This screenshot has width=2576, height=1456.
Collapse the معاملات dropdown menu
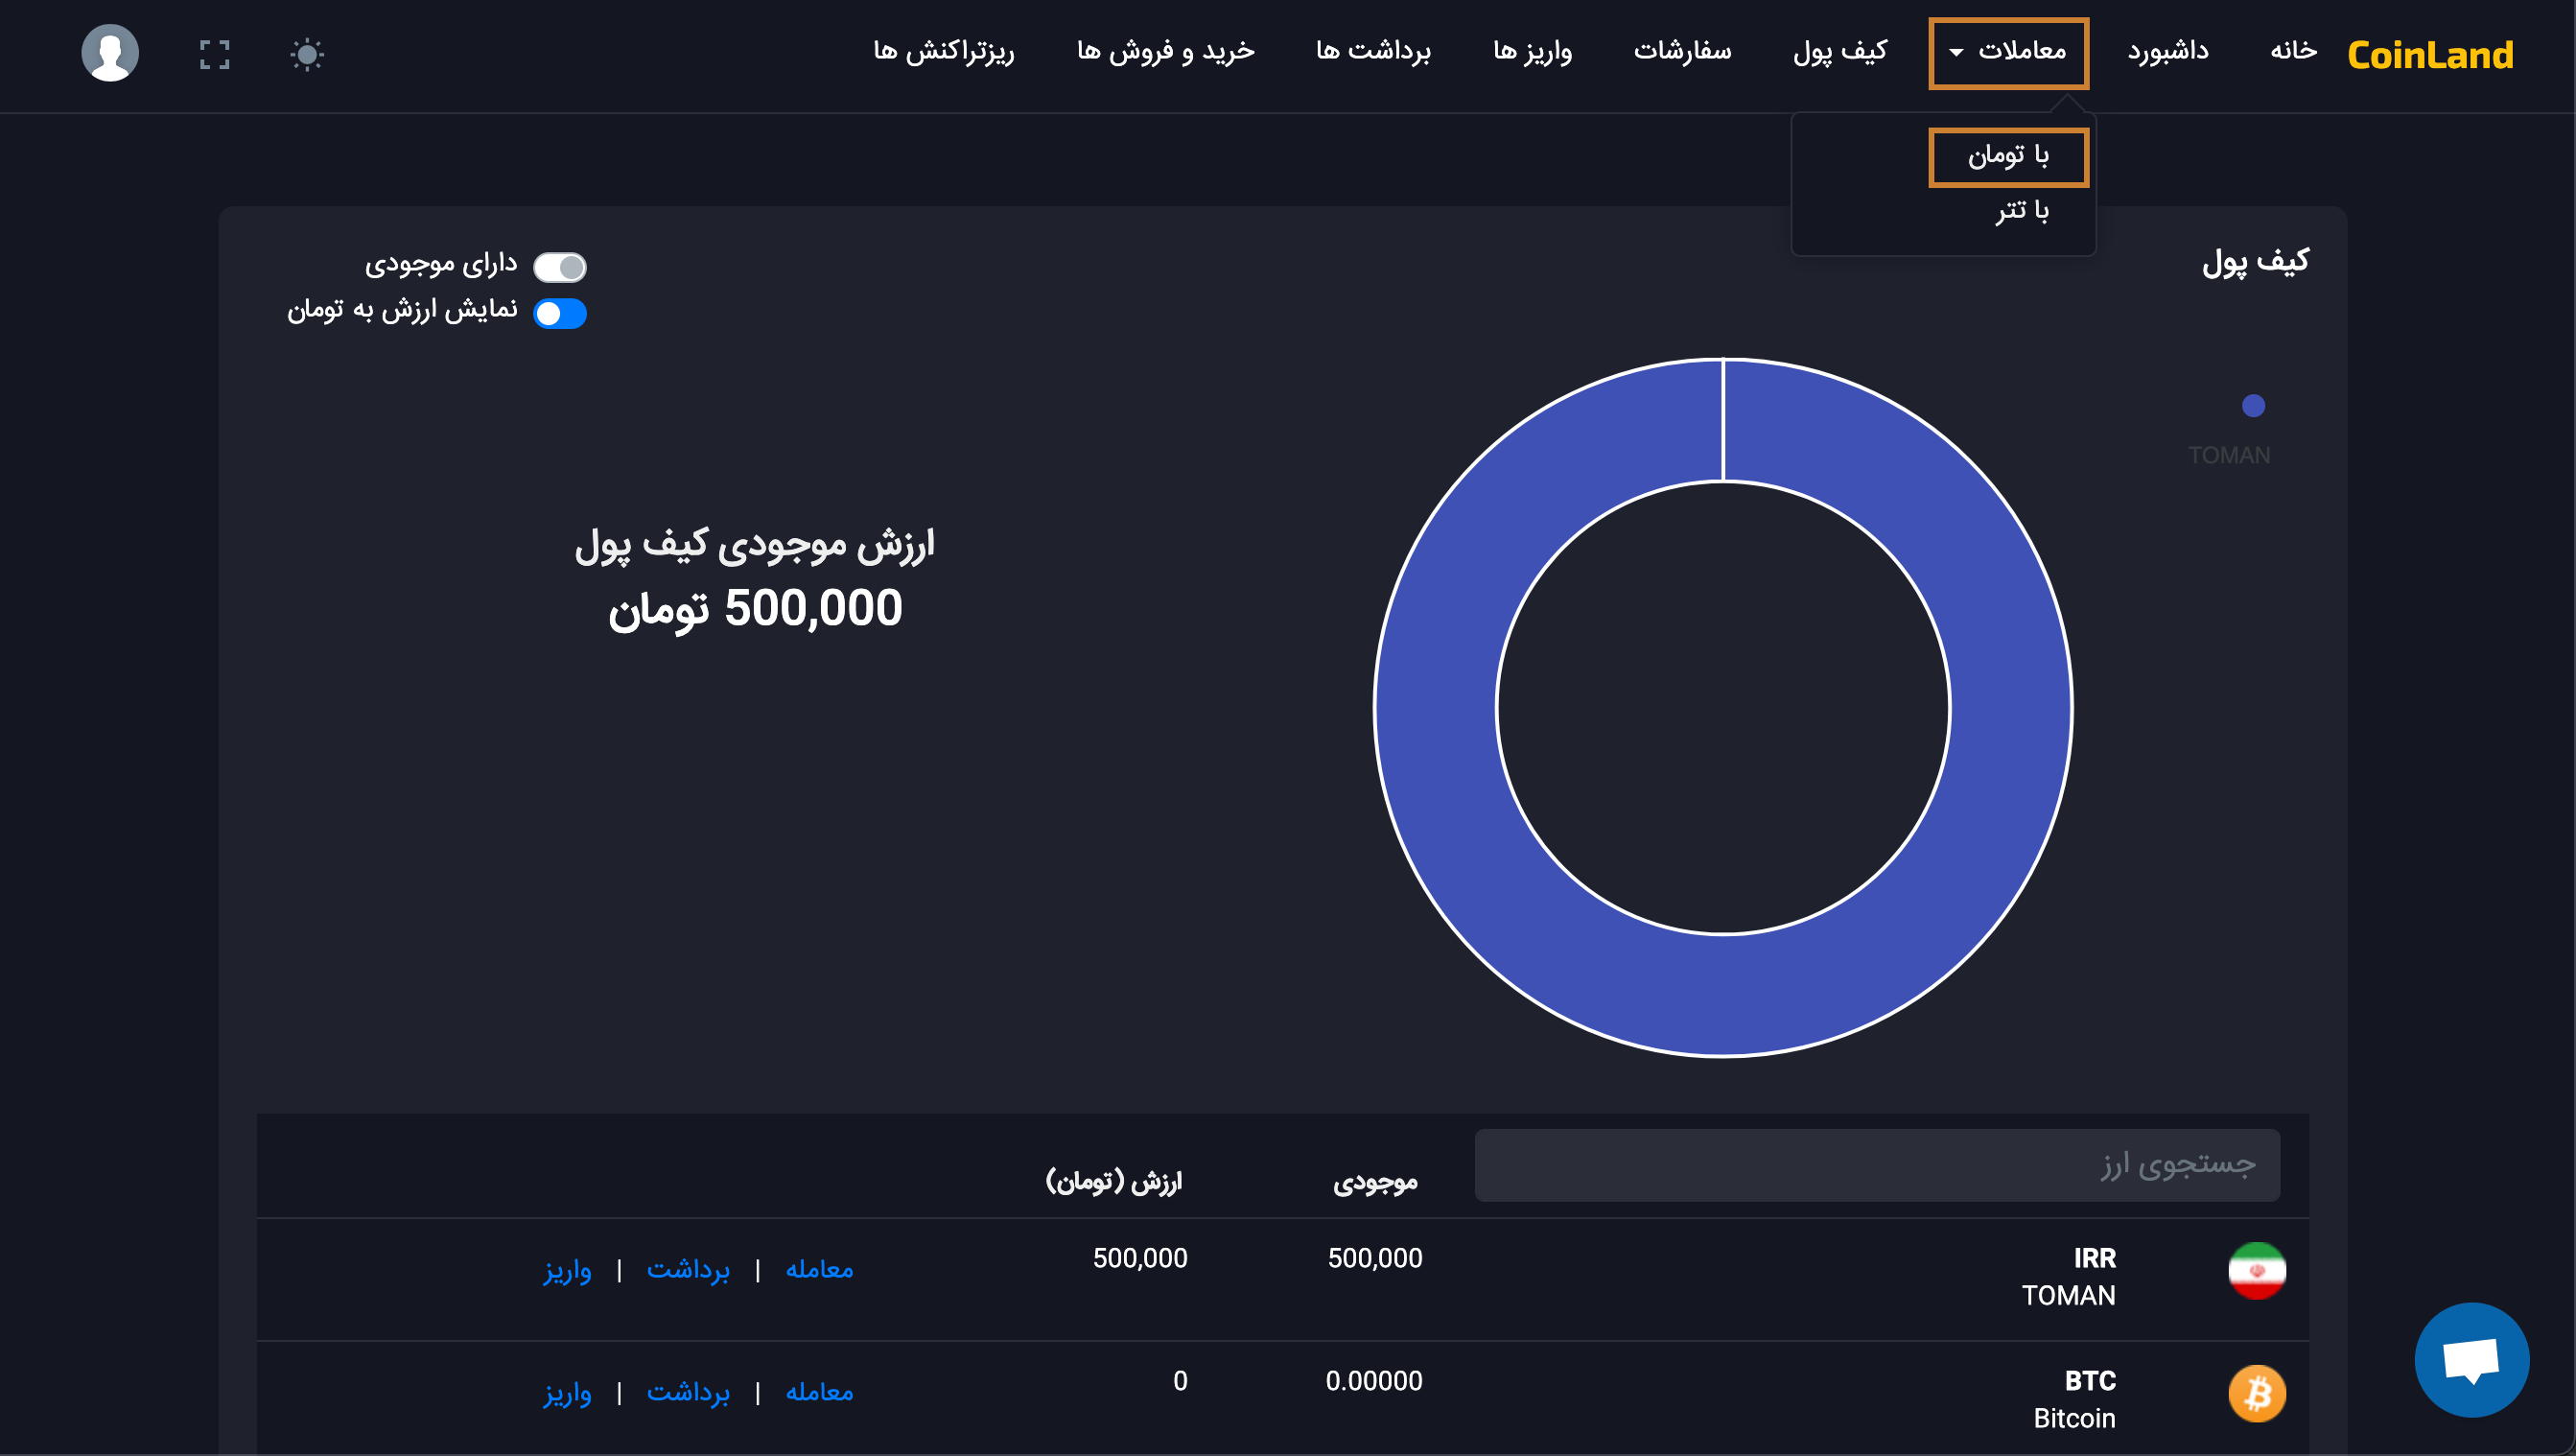click(2008, 53)
